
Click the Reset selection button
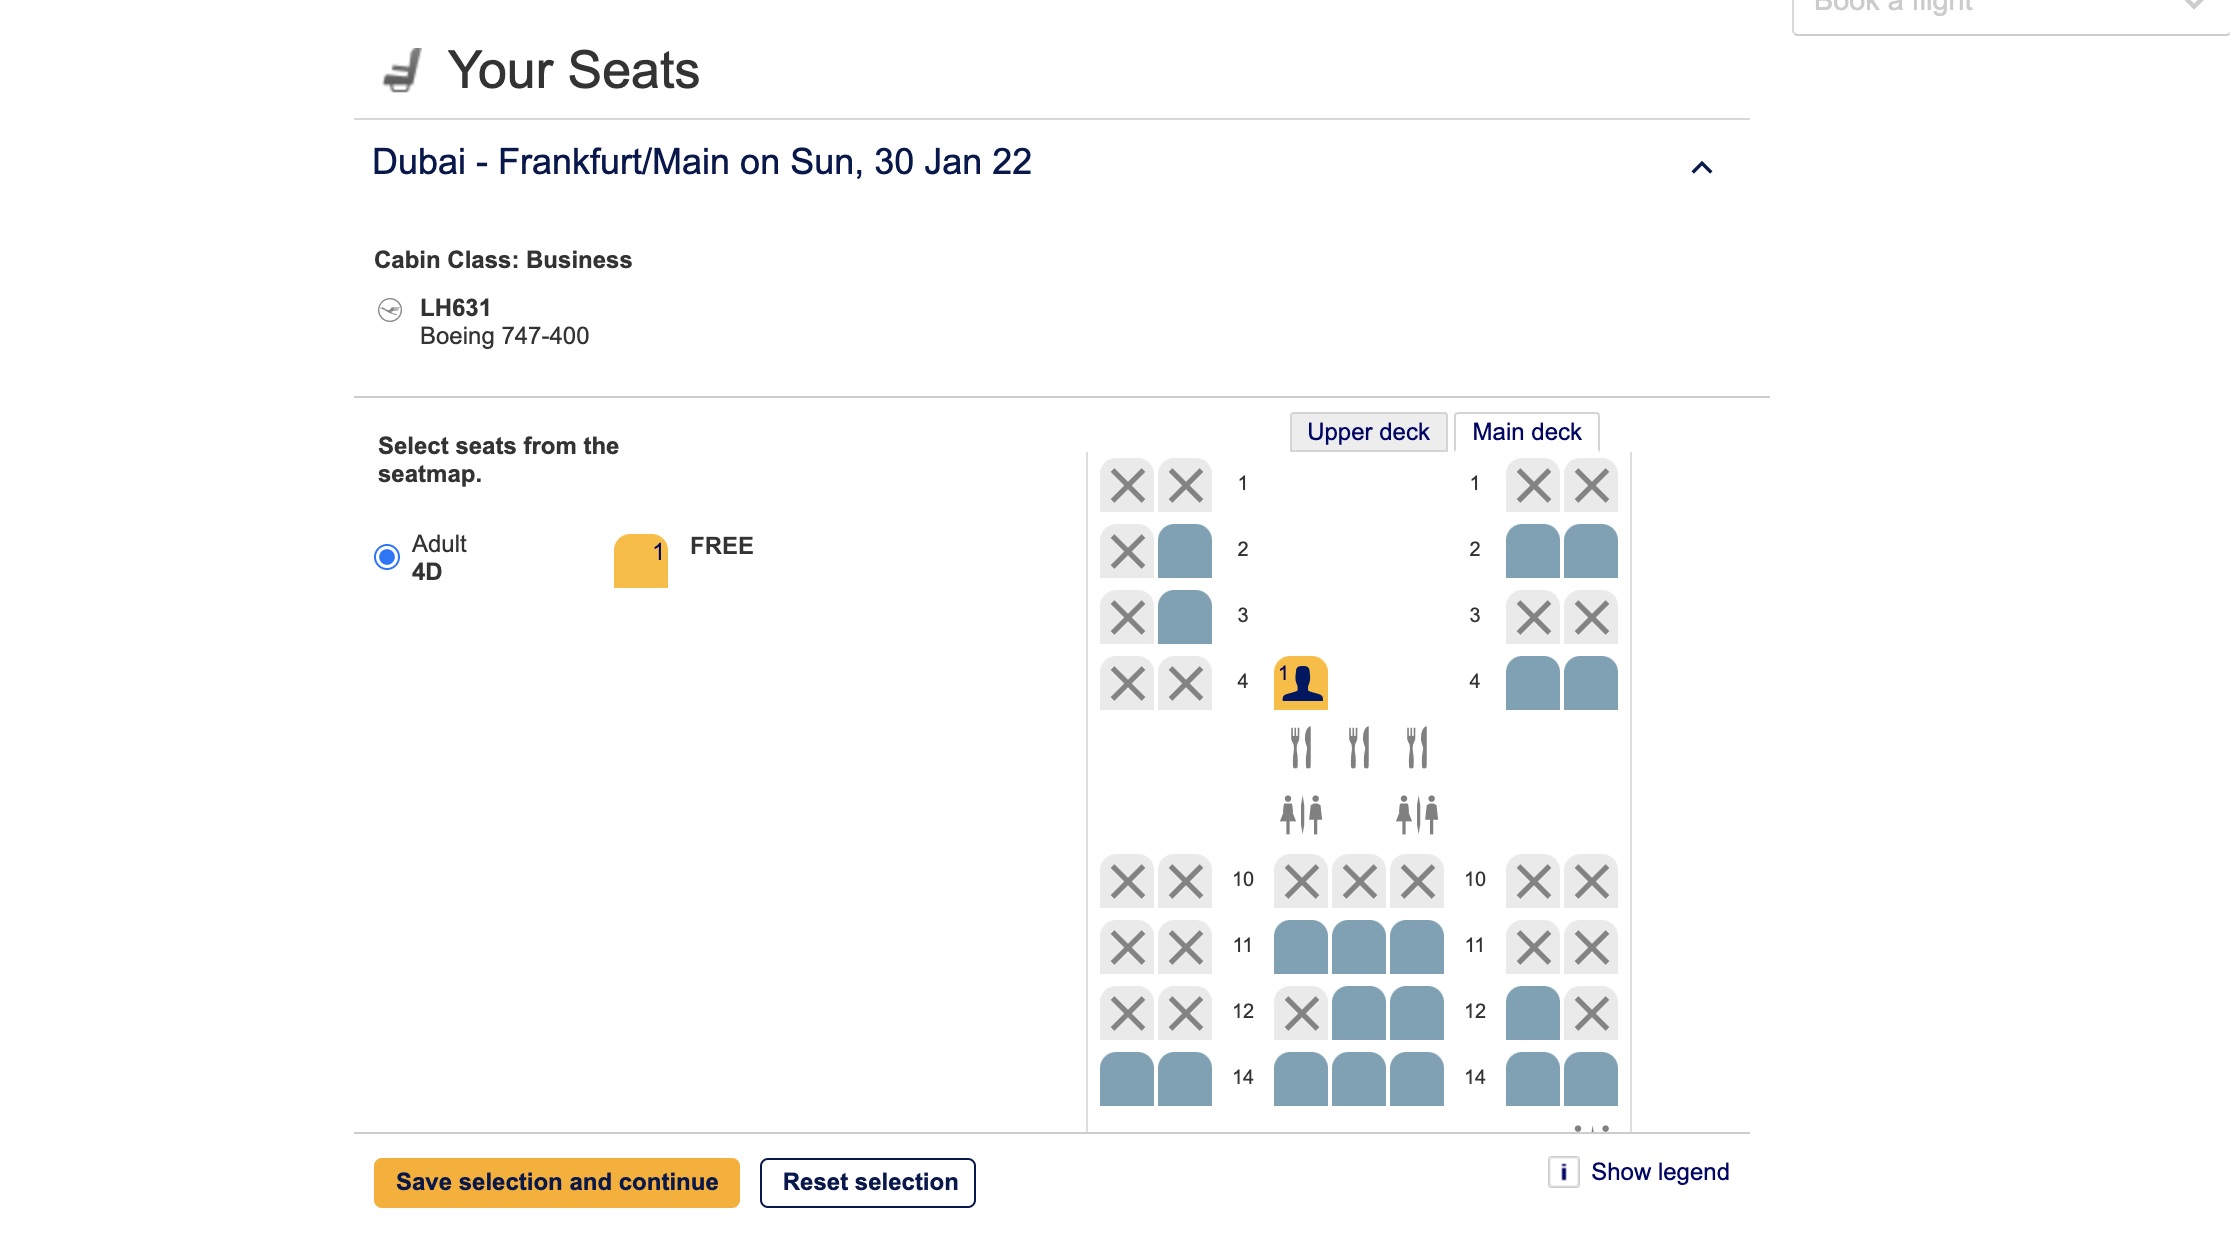(866, 1181)
